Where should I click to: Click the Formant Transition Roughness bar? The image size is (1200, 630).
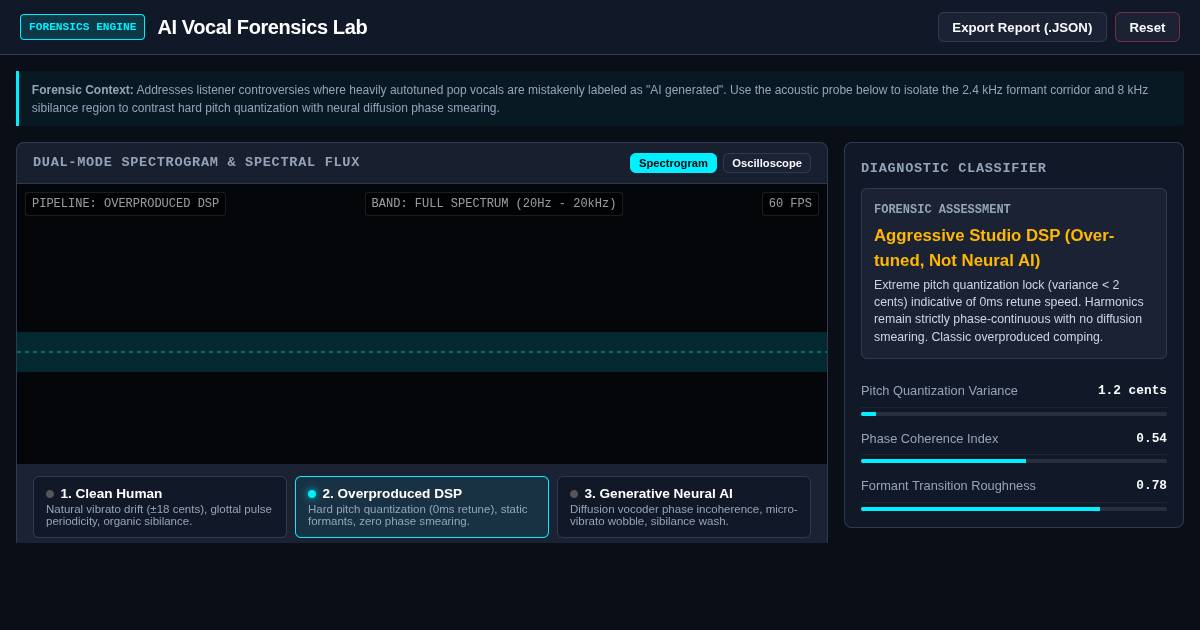(x=1014, y=509)
